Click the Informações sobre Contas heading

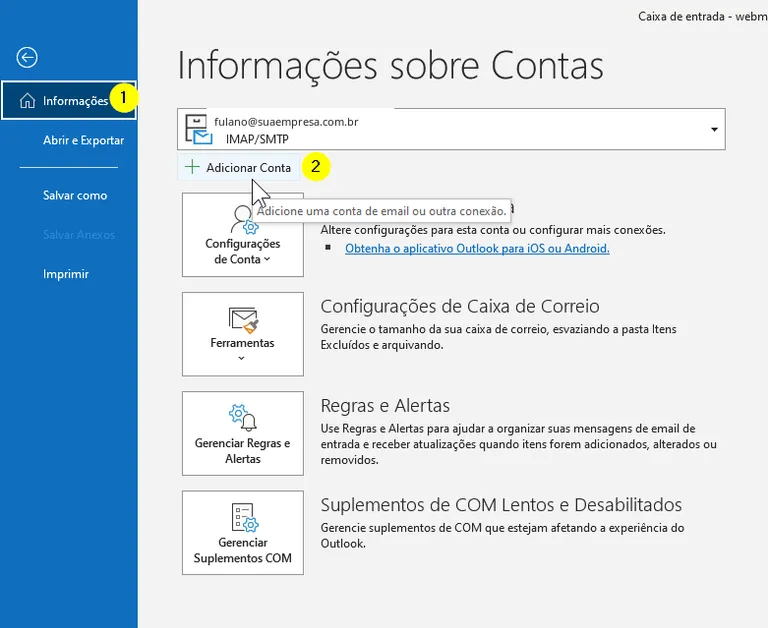pyautogui.click(x=390, y=66)
